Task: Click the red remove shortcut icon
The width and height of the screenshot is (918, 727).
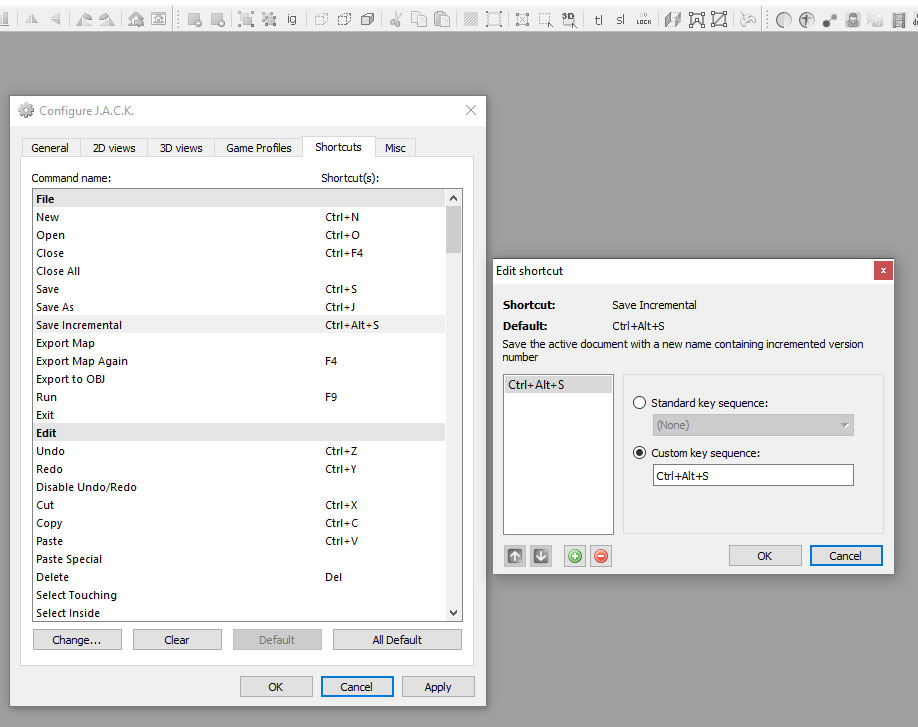Action: coord(601,556)
